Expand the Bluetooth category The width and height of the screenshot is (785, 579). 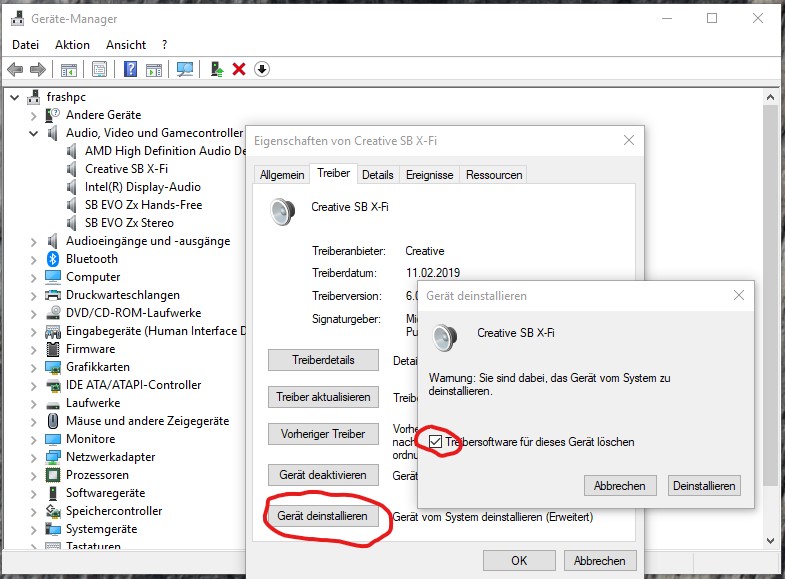(x=34, y=260)
